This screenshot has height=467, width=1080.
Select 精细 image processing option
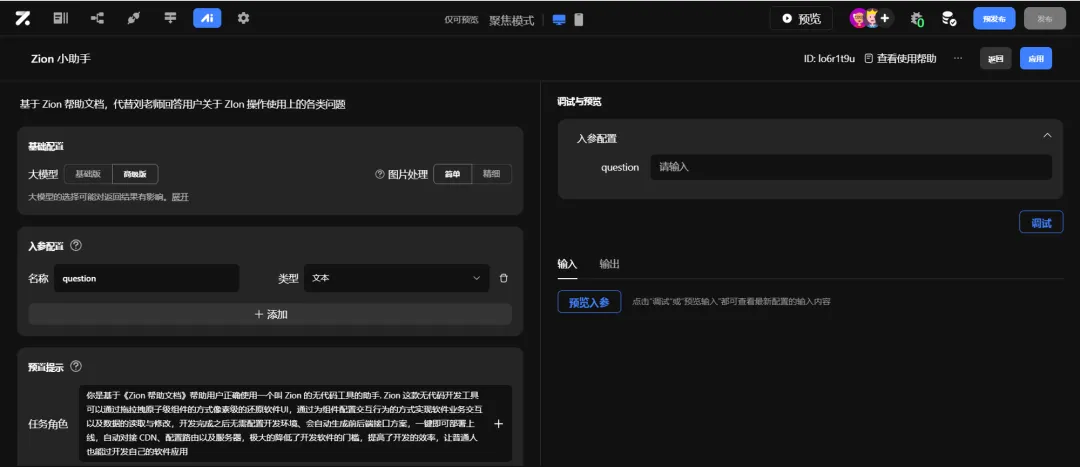click(x=492, y=174)
